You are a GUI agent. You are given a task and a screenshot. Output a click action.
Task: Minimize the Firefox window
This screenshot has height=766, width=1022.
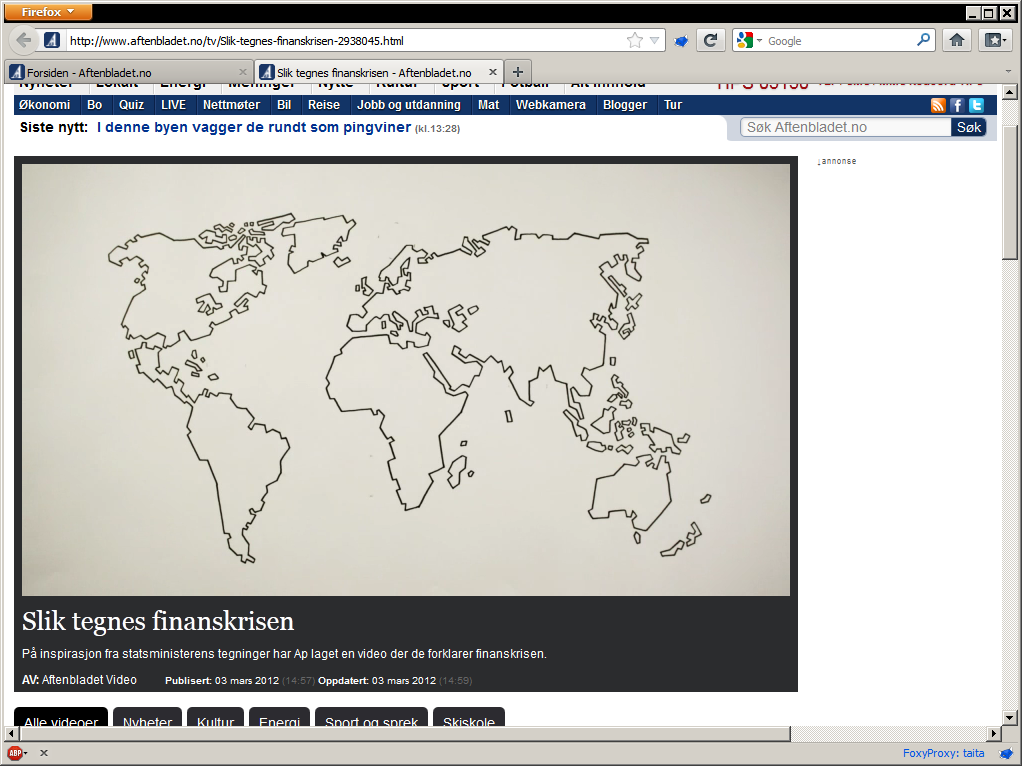(x=973, y=12)
